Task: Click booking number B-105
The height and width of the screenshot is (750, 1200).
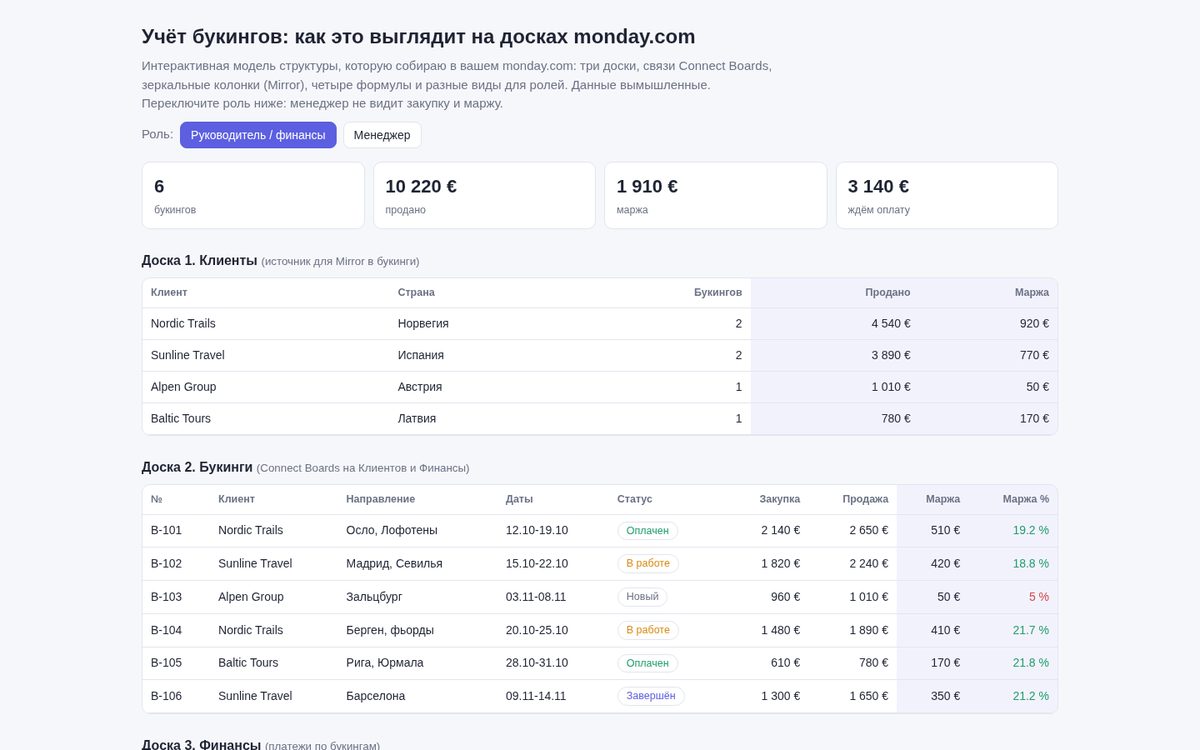Action: coord(166,663)
